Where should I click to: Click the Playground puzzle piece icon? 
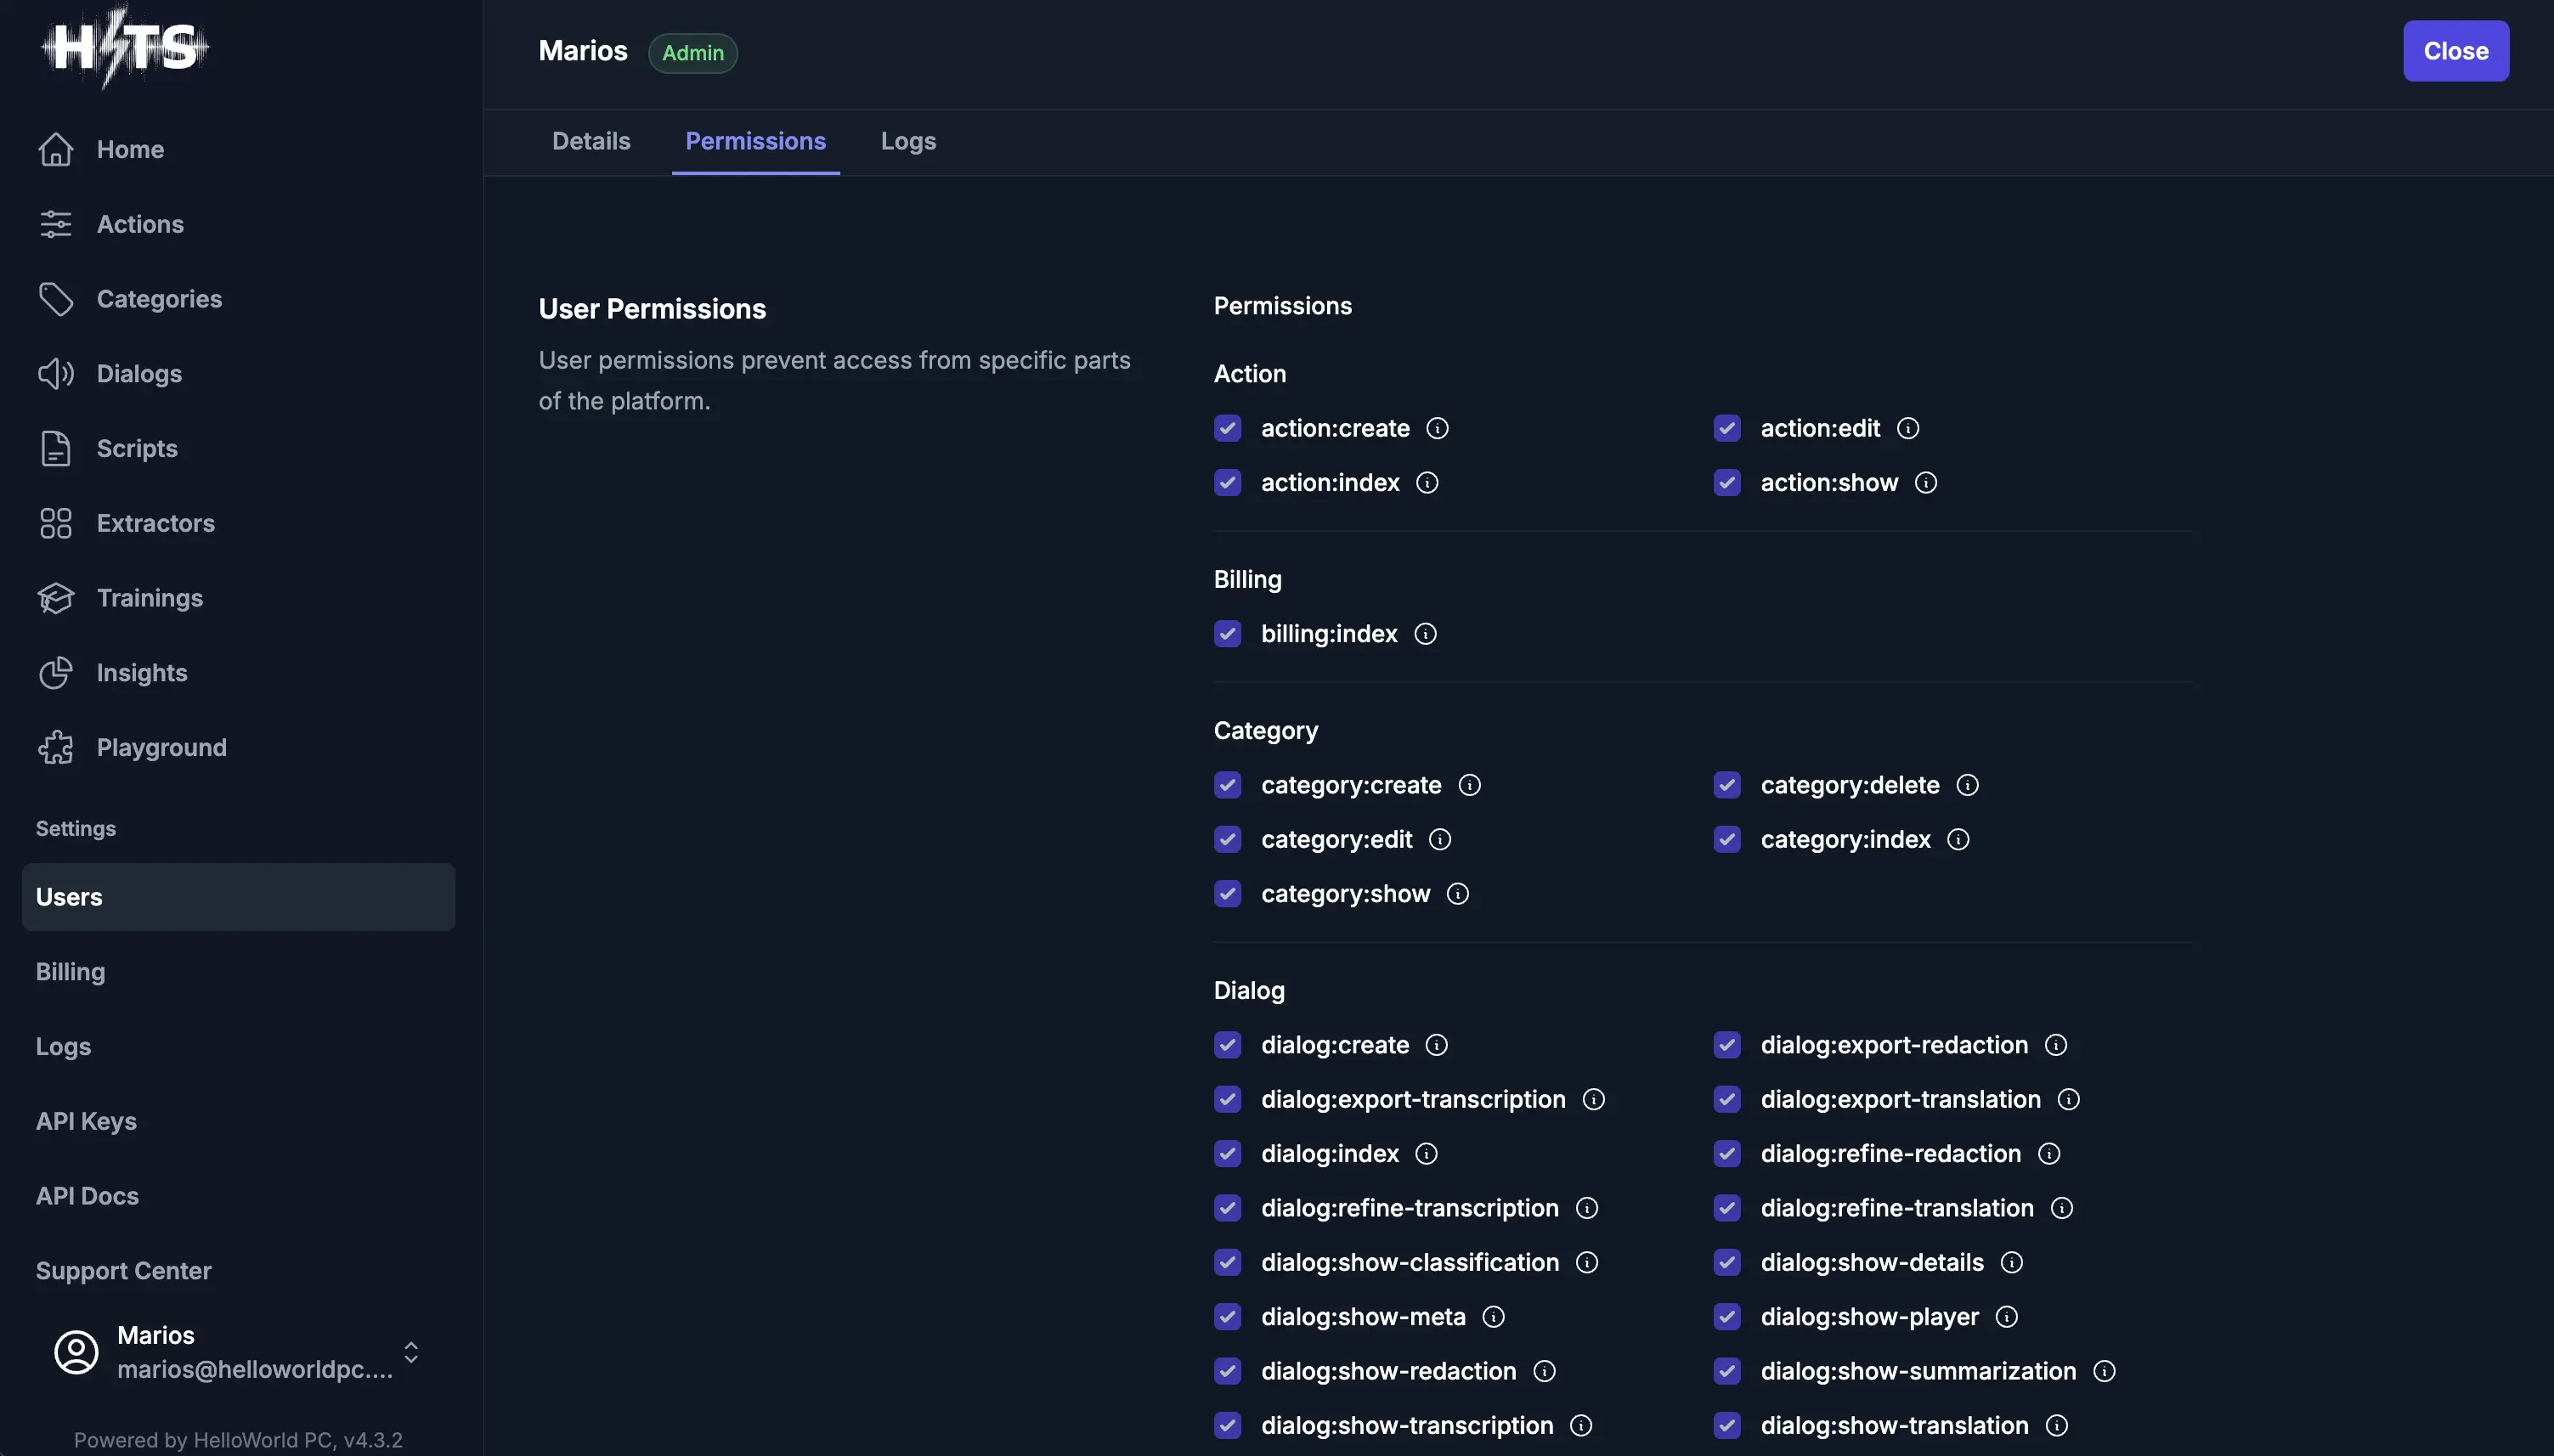click(56, 748)
